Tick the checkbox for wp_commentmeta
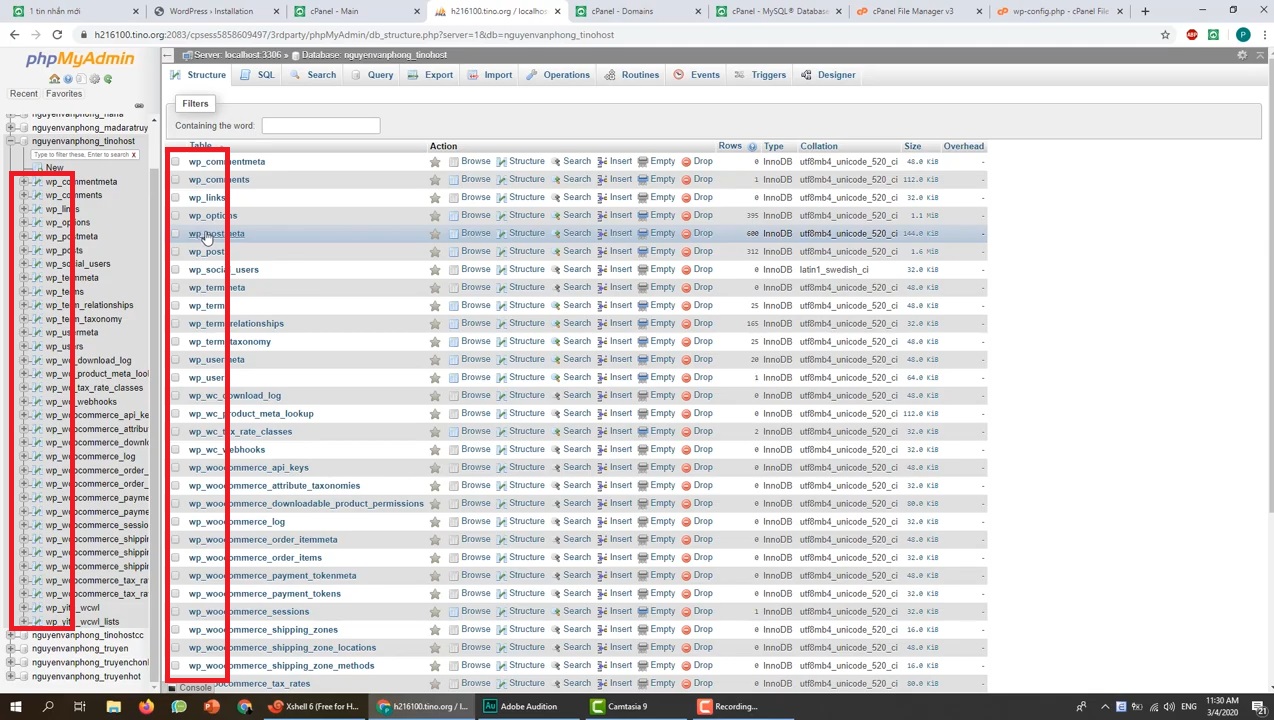This screenshot has height=720, width=1274. (x=176, y=162)
